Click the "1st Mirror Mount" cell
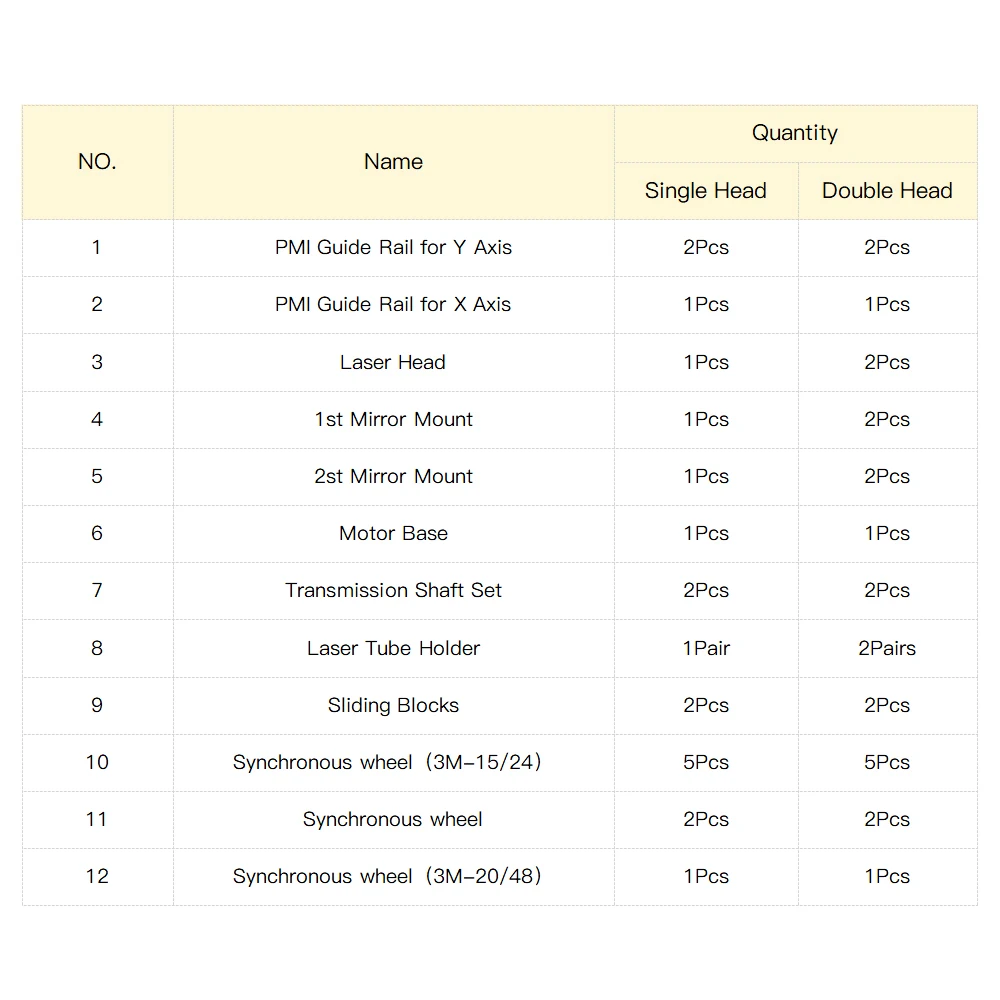Viewport: 1000px width, 1000px height. (393, 419)
